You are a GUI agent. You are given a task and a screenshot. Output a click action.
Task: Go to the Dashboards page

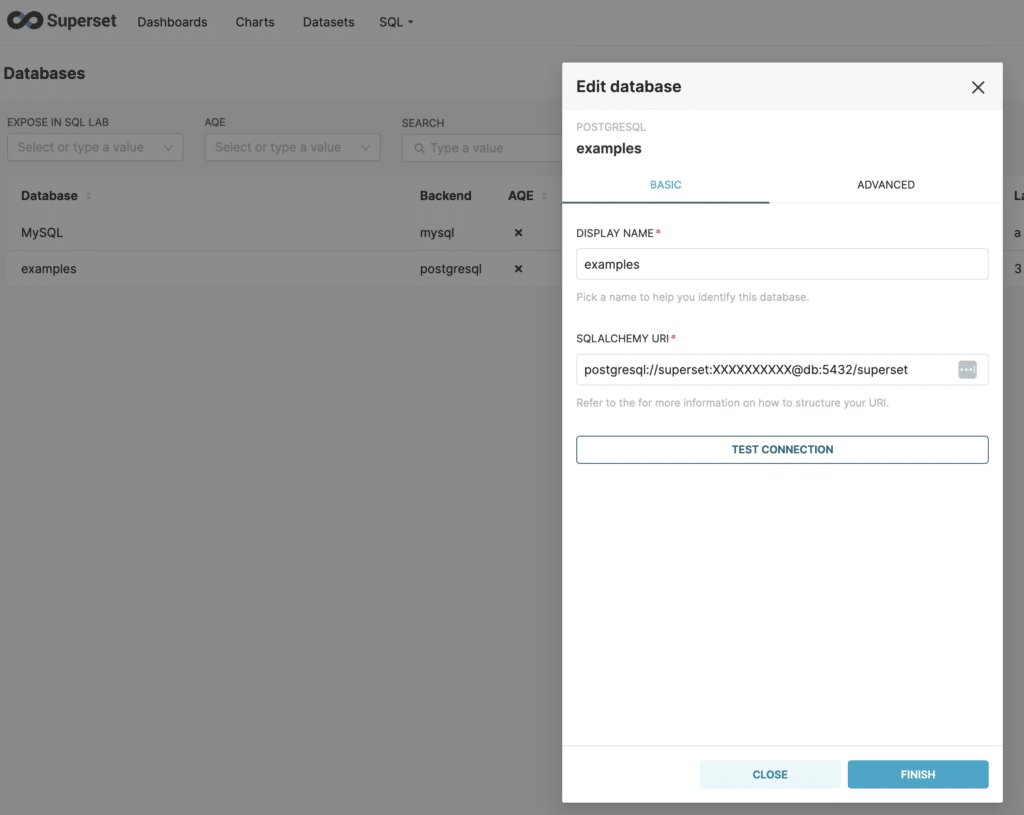[x=171, y=21]
